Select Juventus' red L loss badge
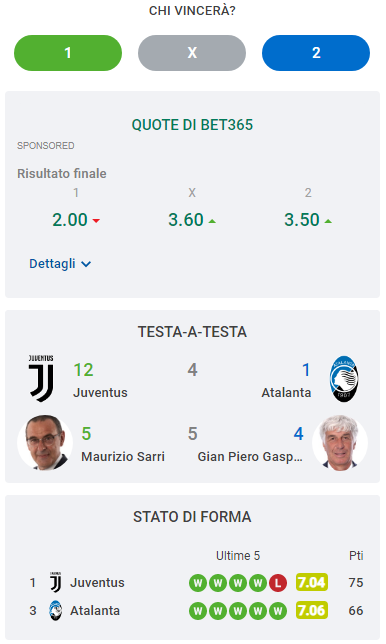 click(x=278, y=583)
